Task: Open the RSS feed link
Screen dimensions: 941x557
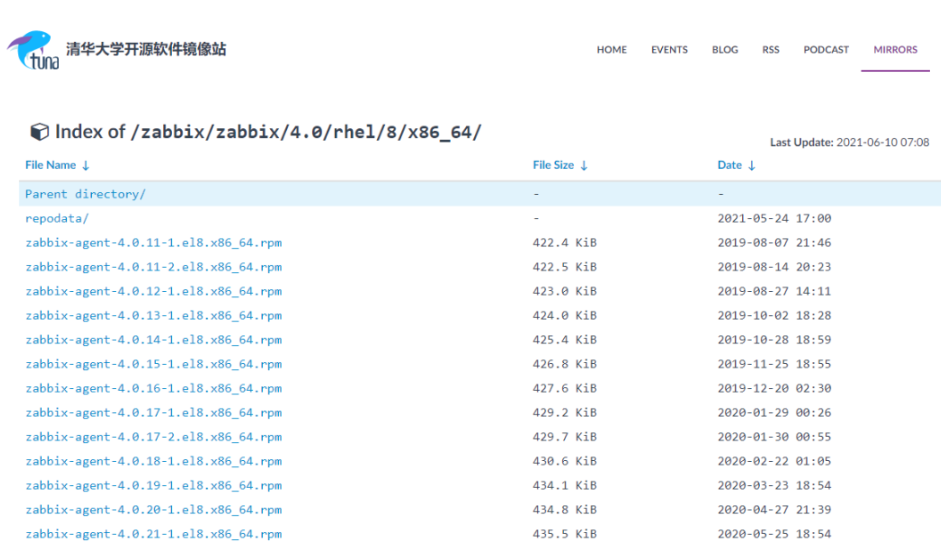Action: (771, 50)
